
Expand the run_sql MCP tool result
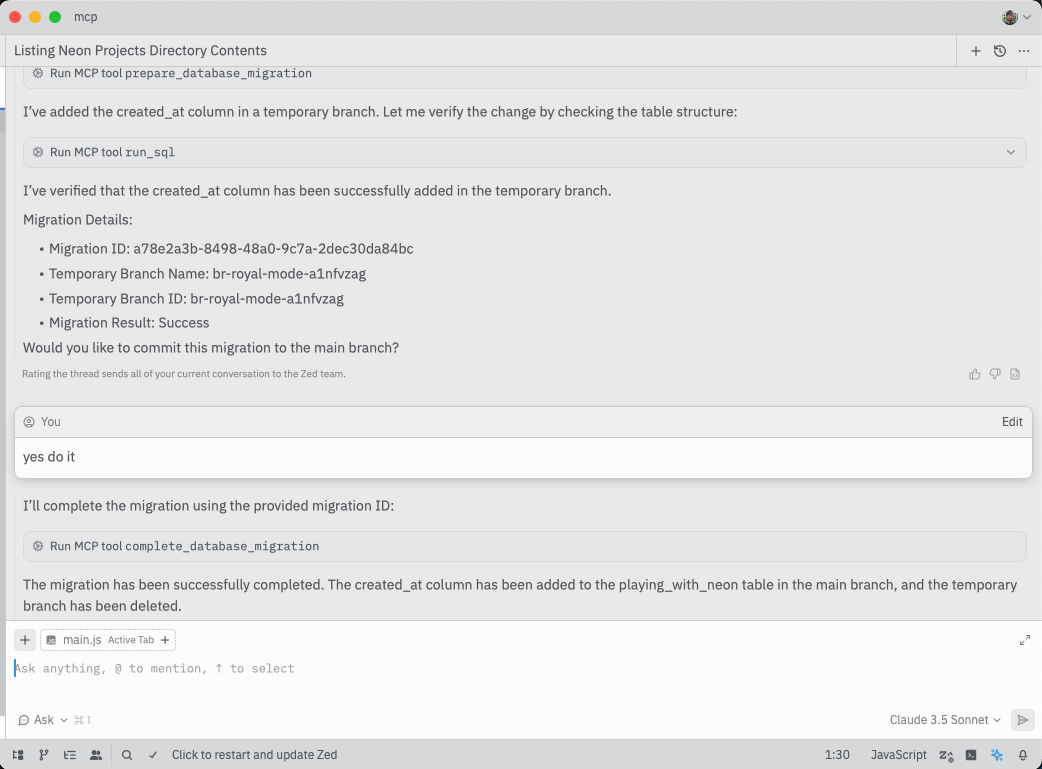pyautogui.click(x=1010, y=152)
